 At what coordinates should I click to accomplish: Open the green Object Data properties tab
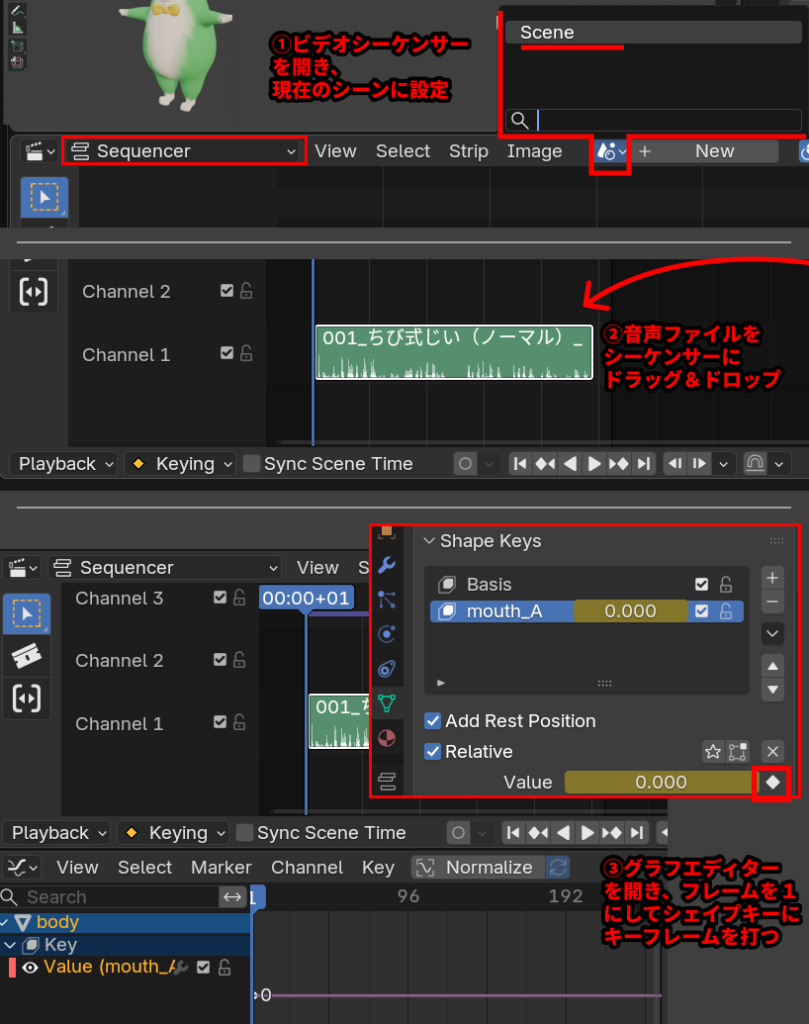(387, 704)
